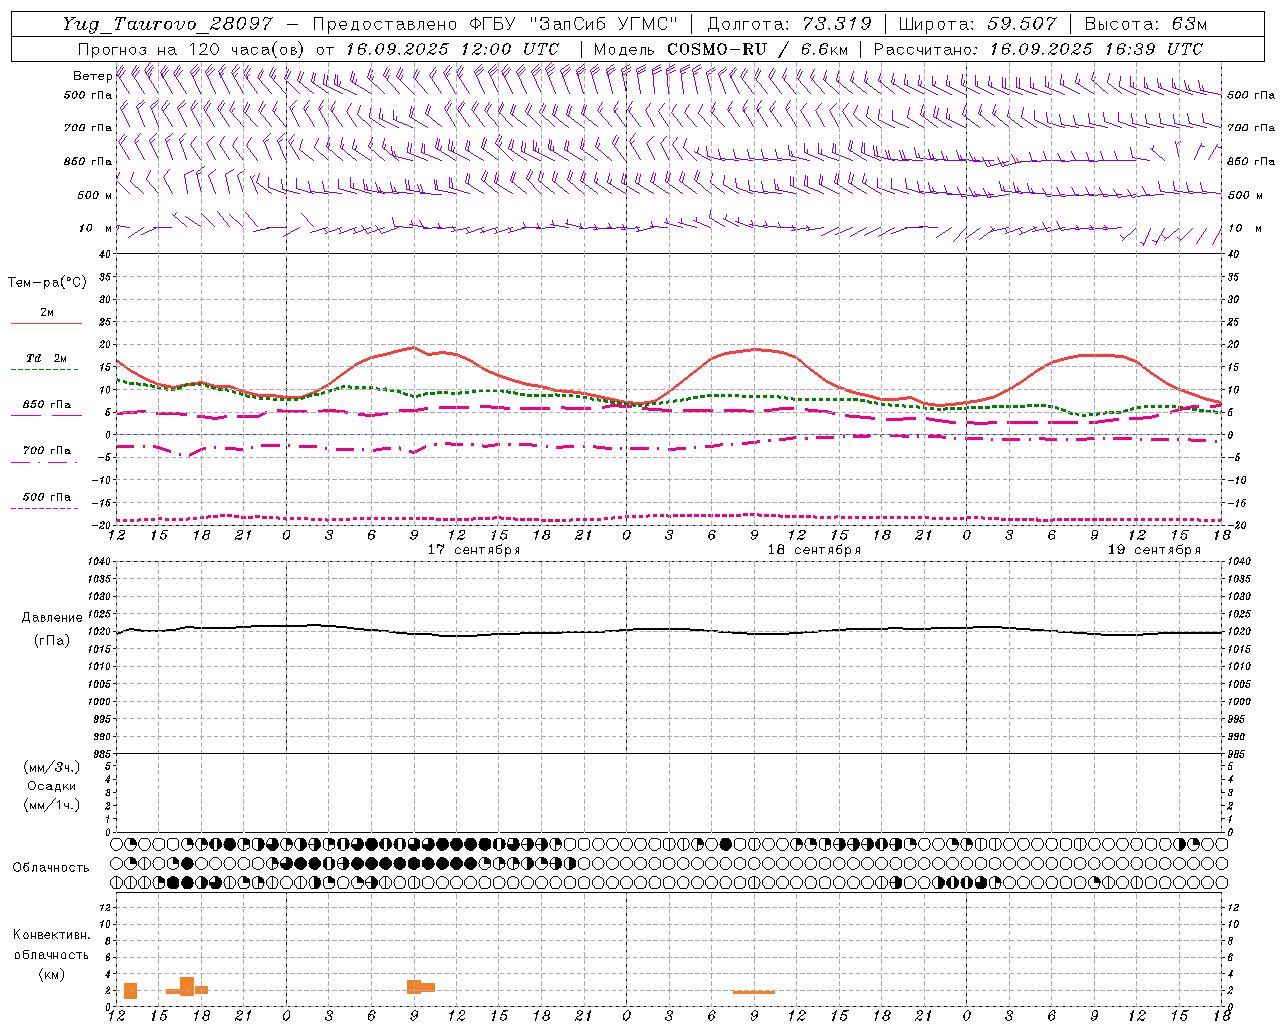Image resolution: width=1280 pixels, height=1024 pixels.
Task: Click the 700 гПа temperature legend entry
Action: (x=46, y=450)
